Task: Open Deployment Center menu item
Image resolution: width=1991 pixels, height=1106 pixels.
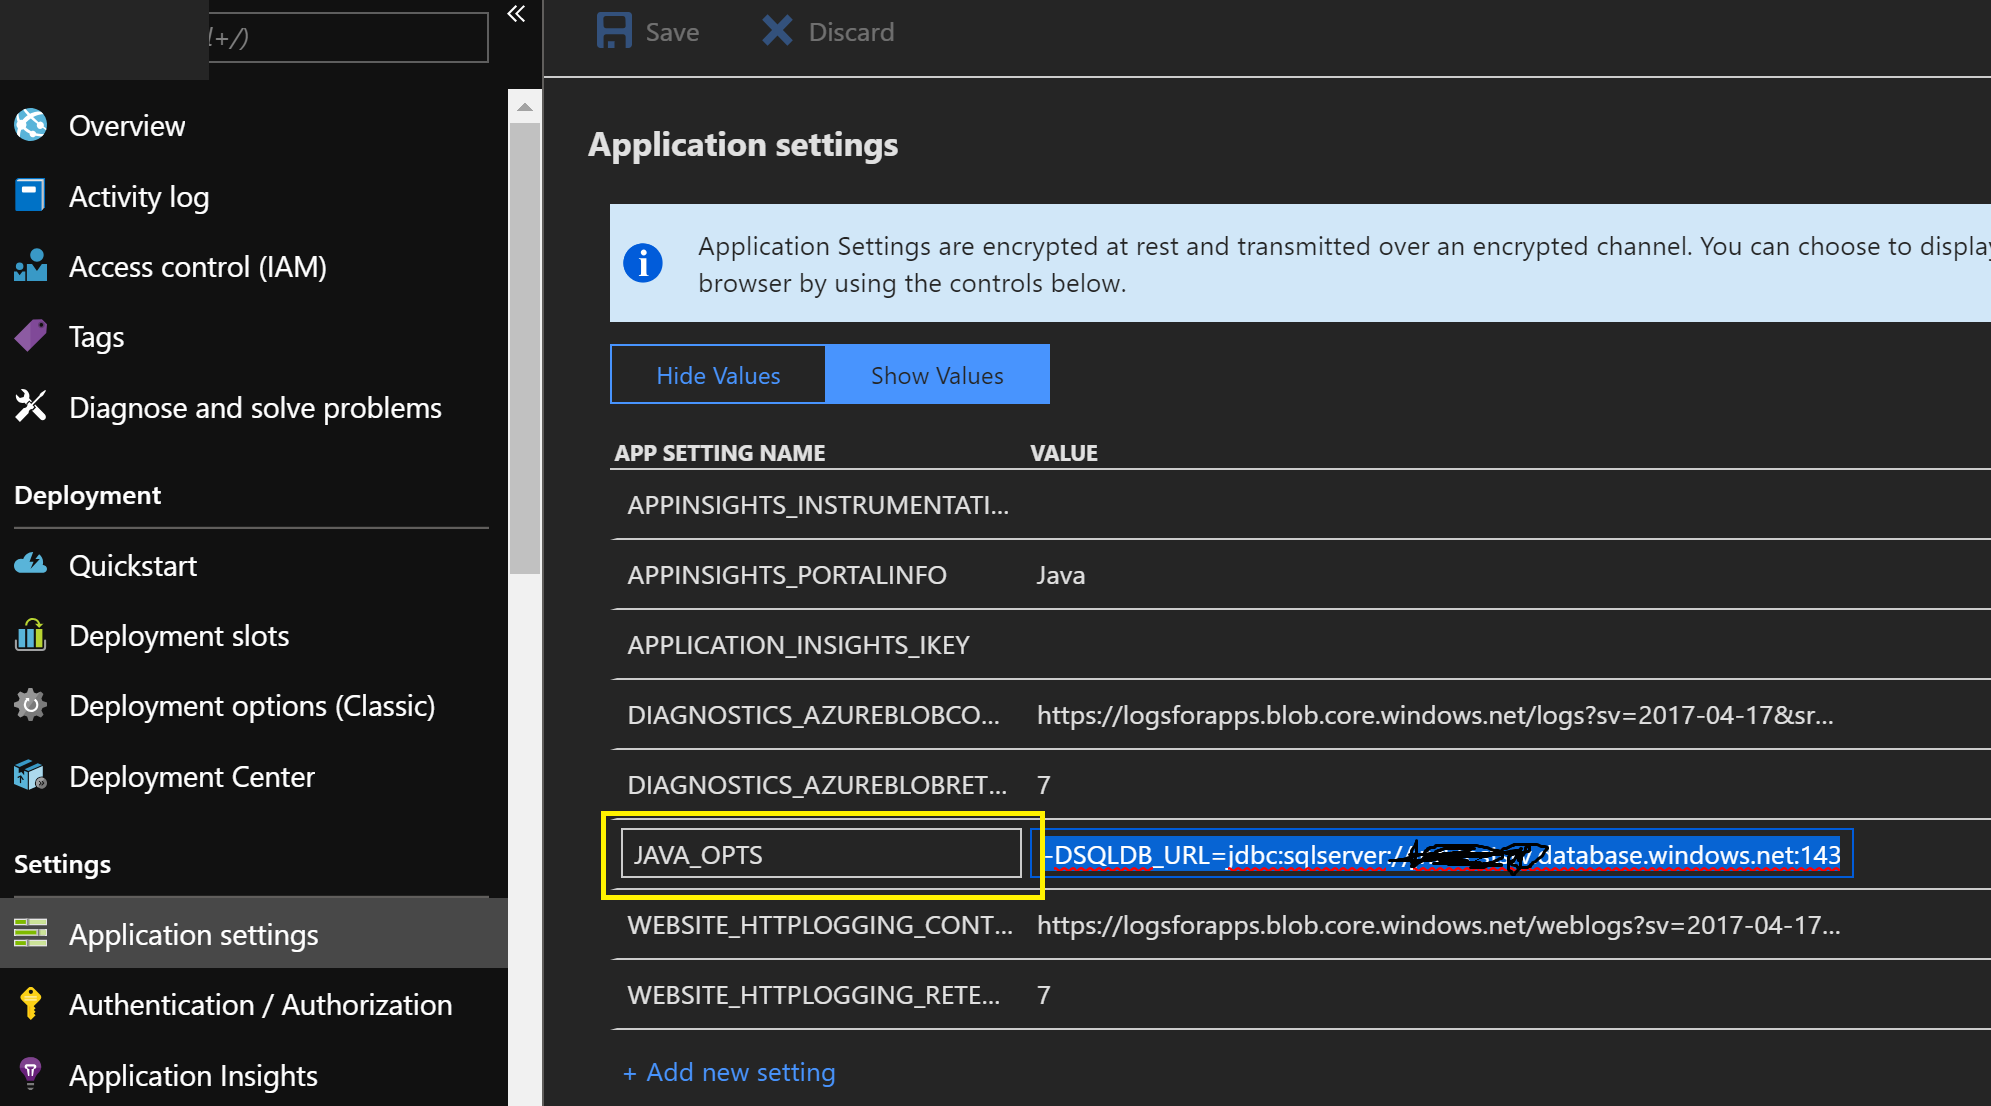Action: coord(191,776)
